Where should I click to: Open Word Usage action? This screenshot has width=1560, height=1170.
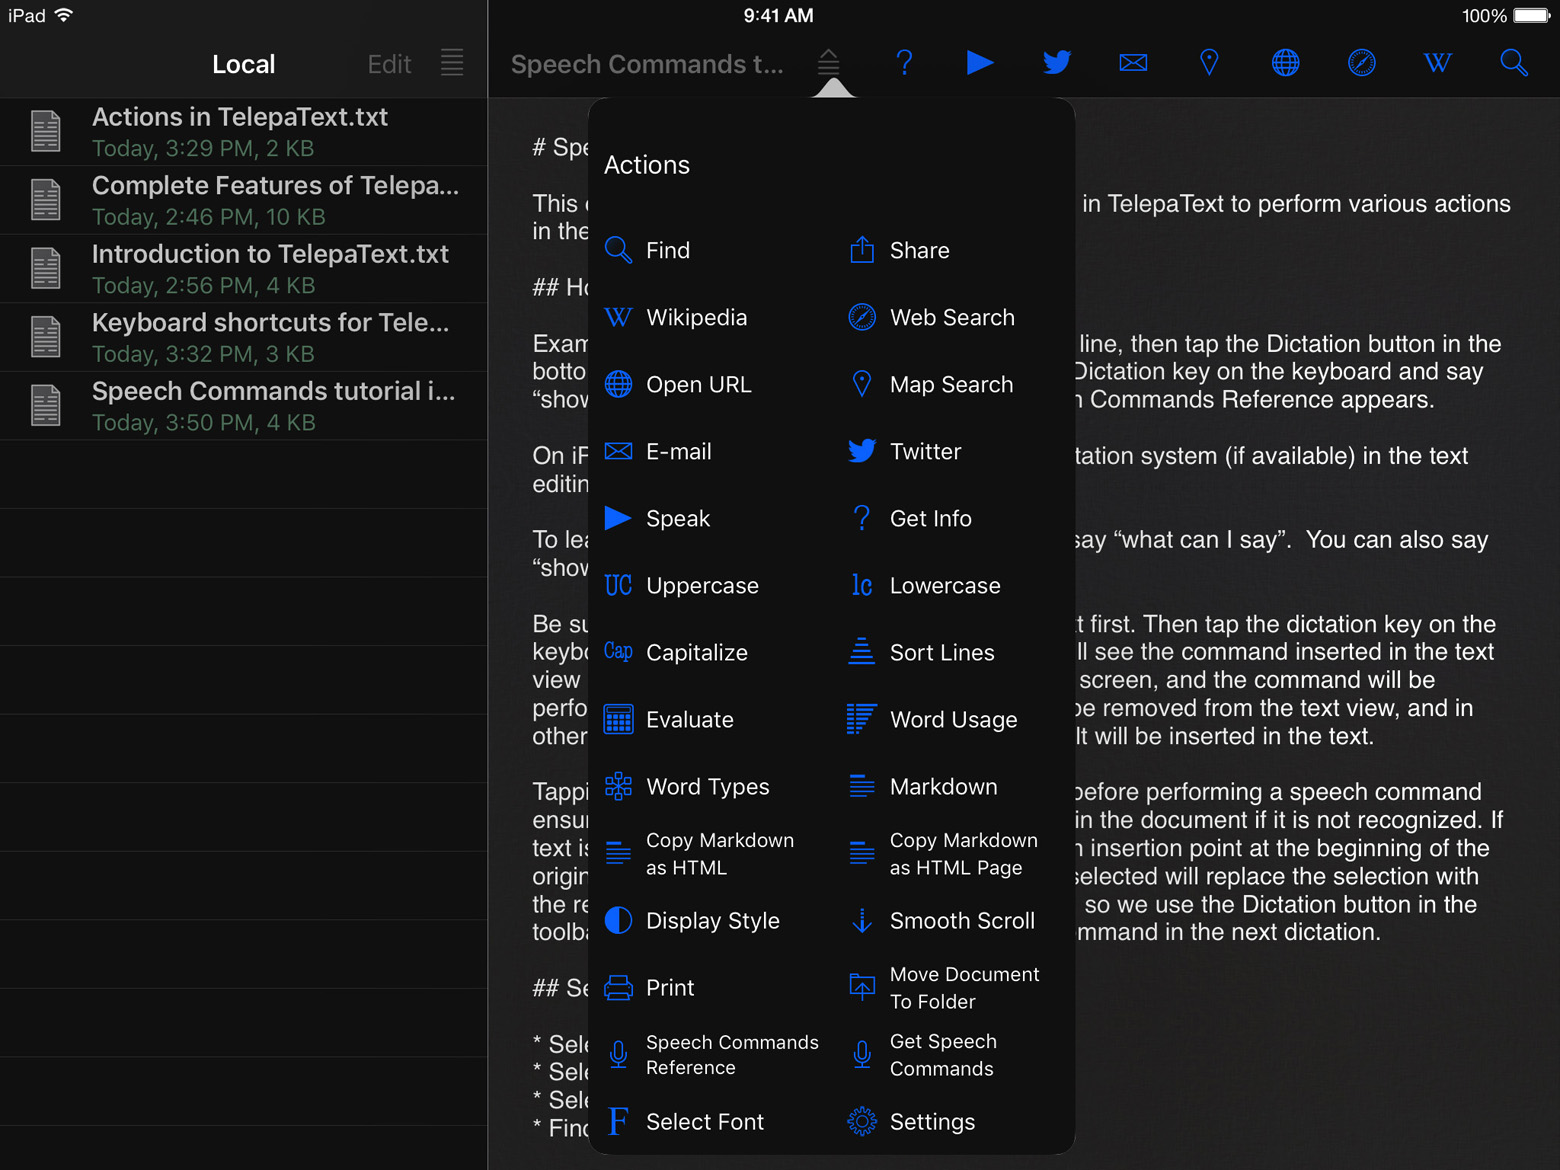[932, 719]
